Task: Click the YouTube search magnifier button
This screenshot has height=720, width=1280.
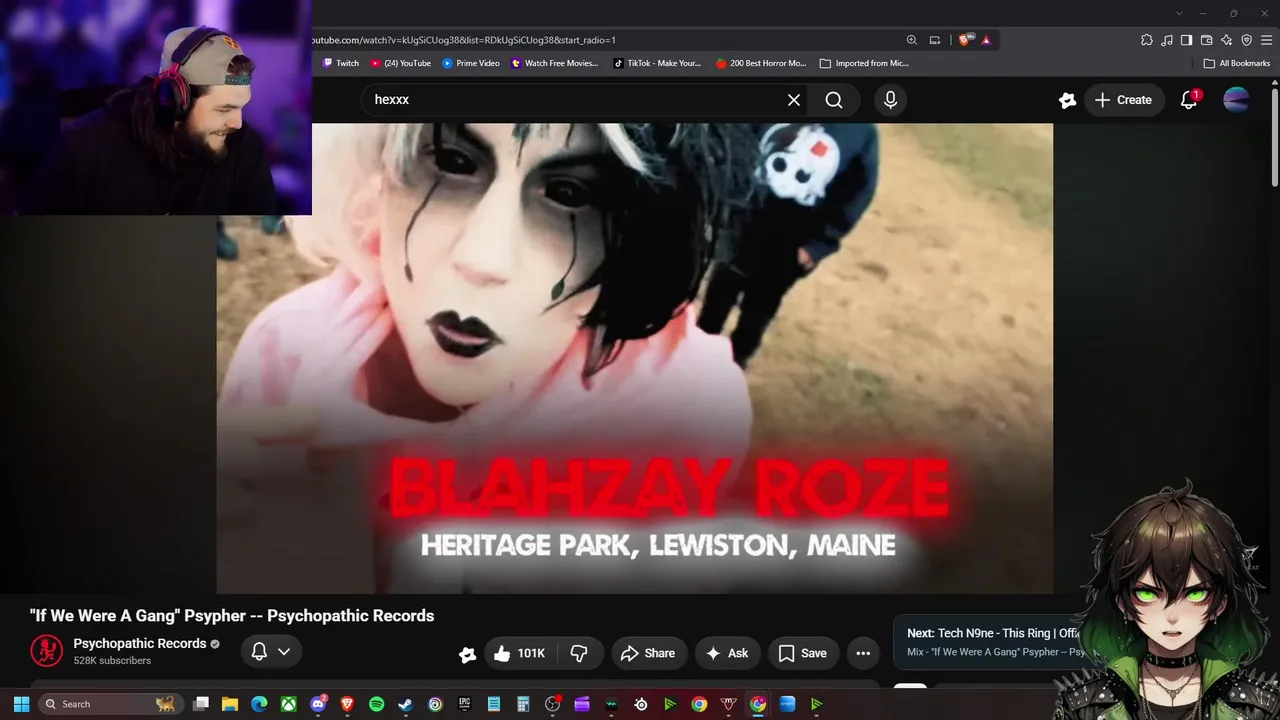Action: point(834,100)
